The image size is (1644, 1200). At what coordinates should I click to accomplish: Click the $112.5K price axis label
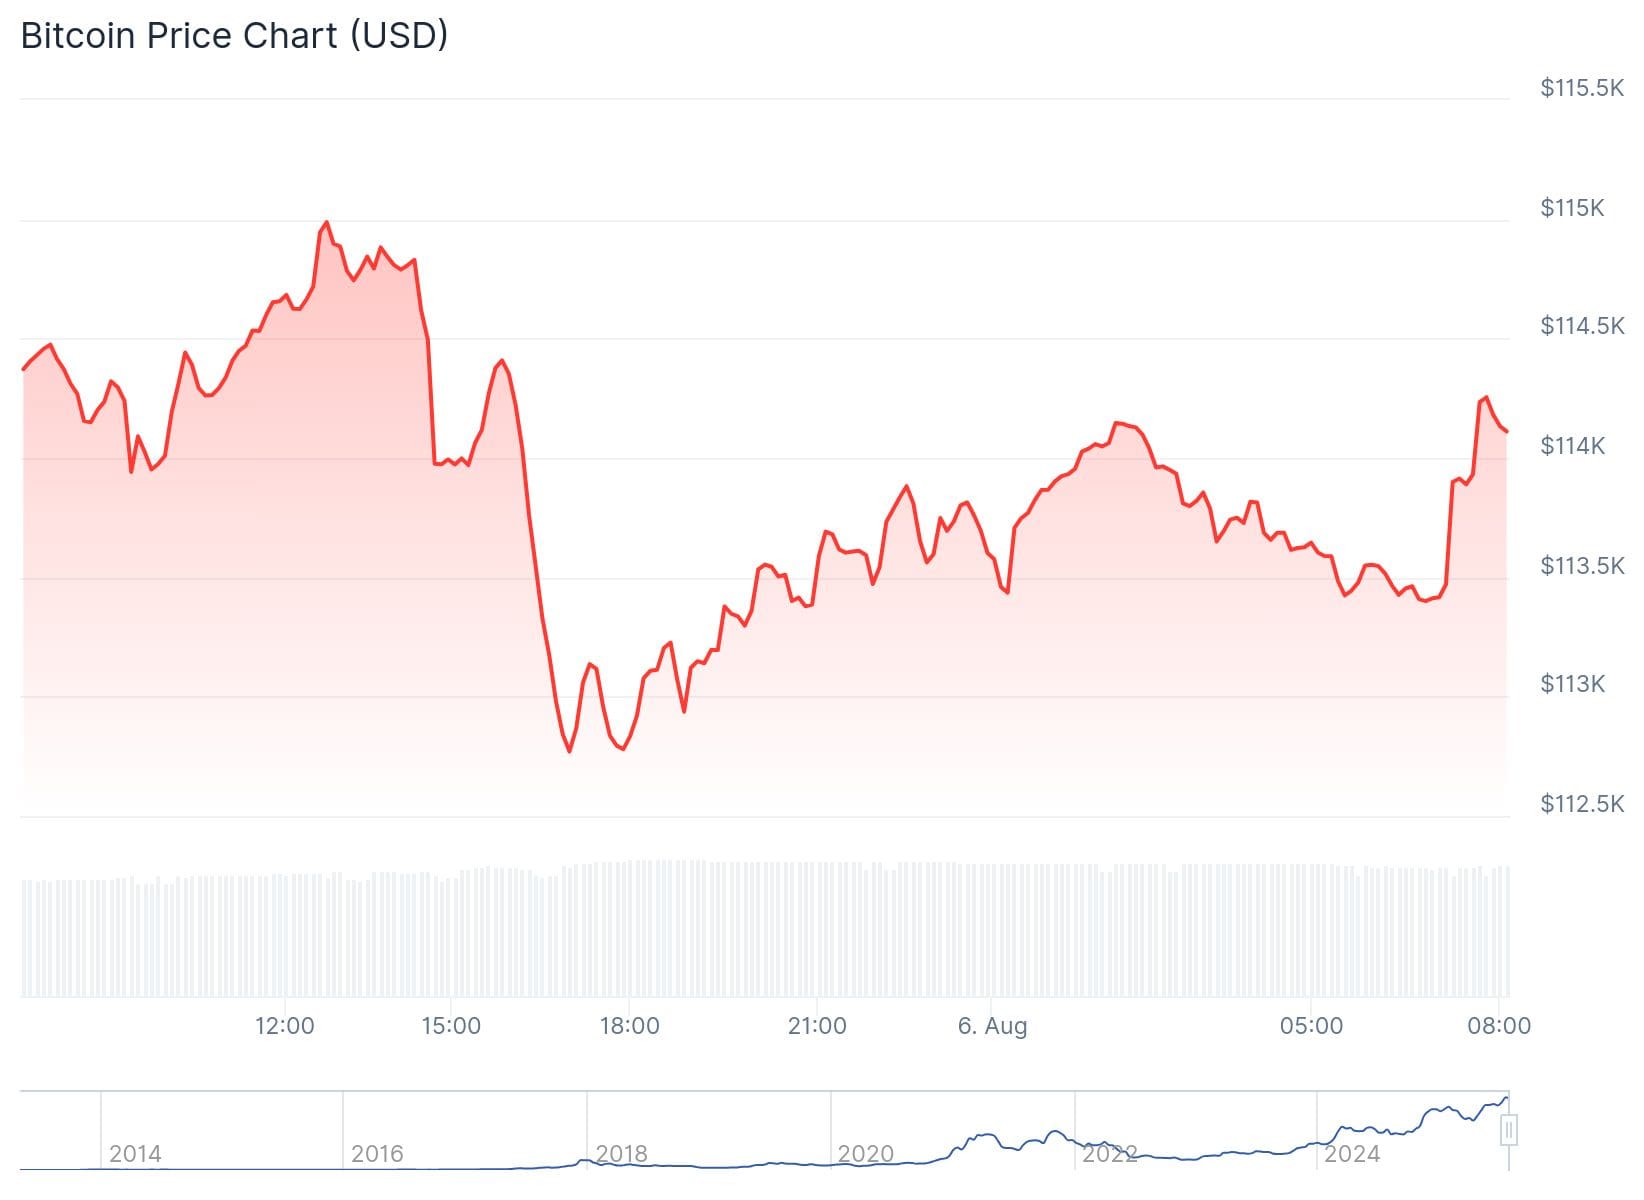click(1582, 804)
